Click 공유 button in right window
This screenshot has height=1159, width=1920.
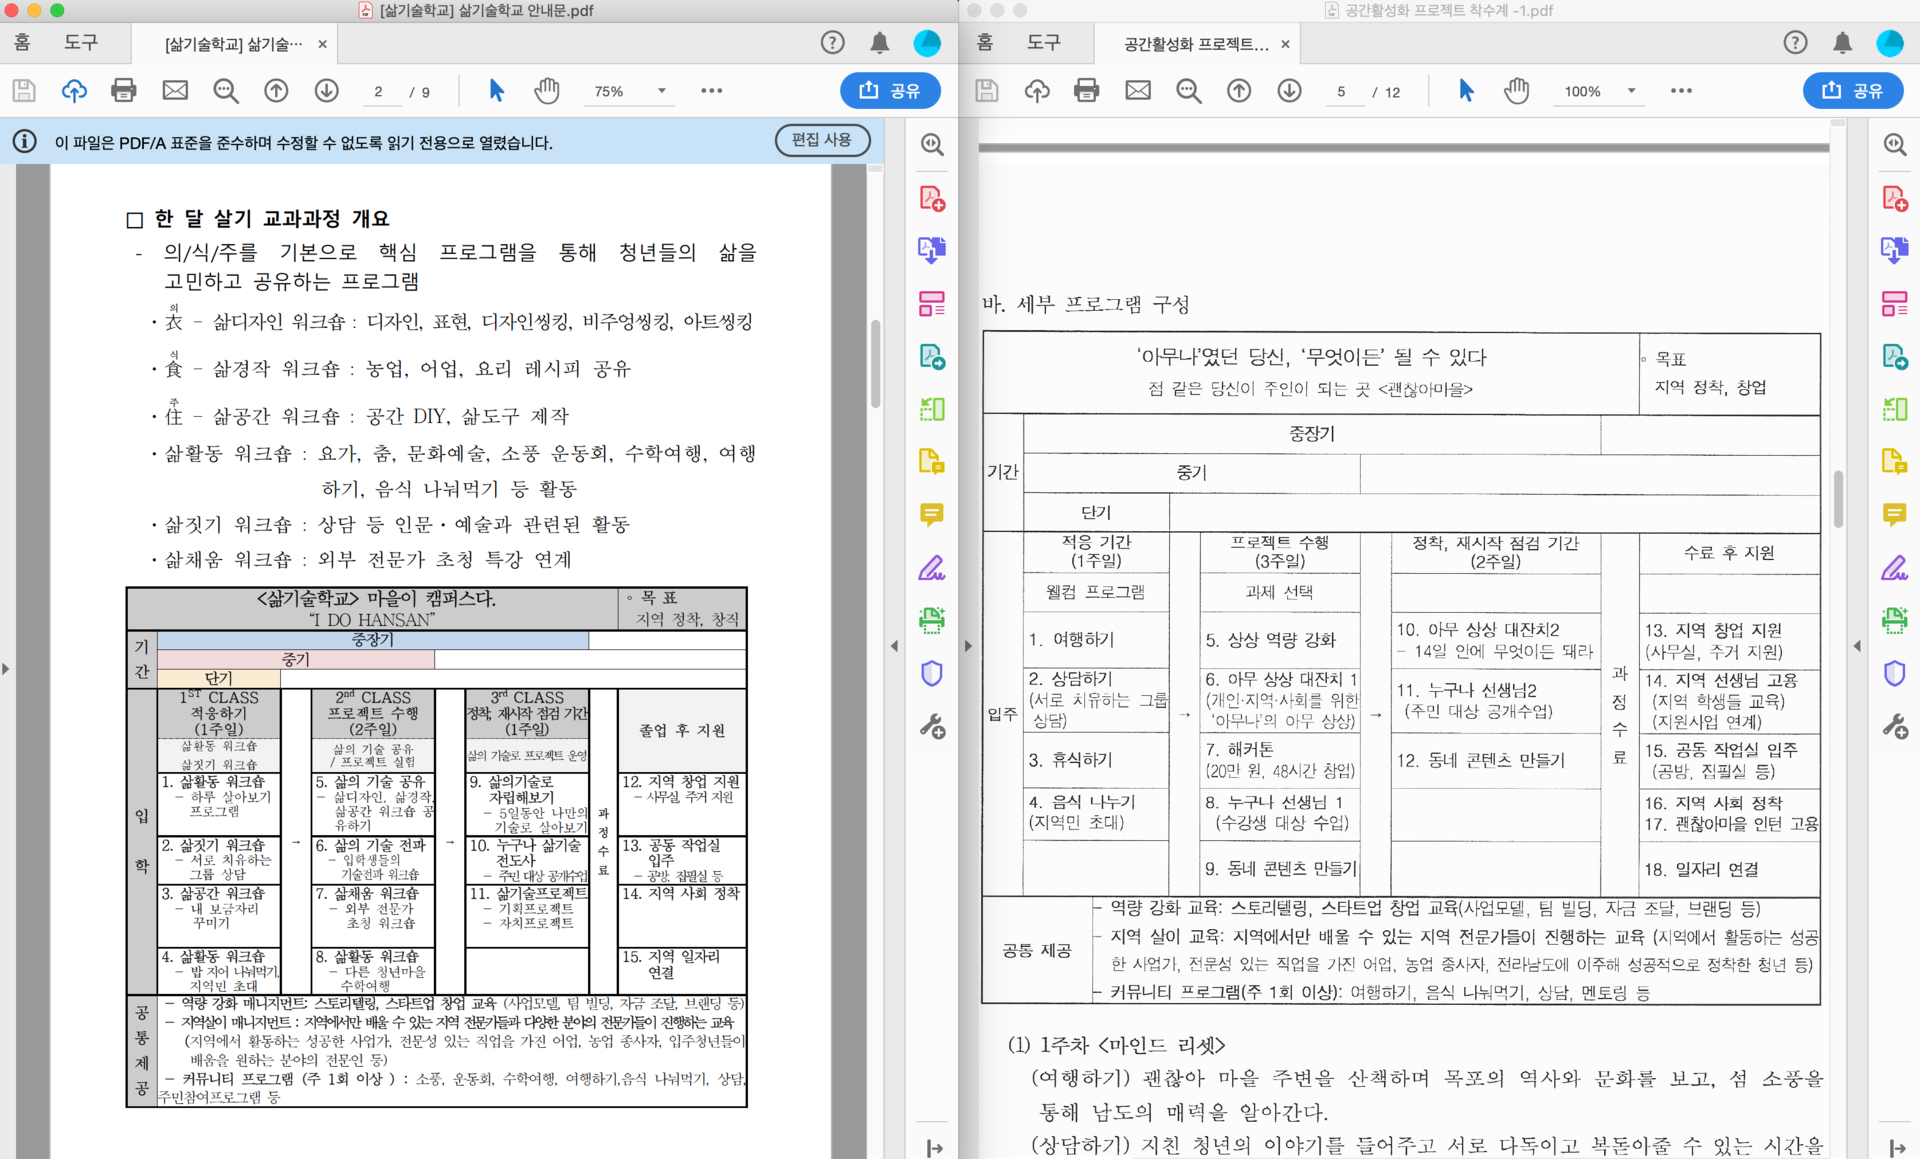point(1853,91)
